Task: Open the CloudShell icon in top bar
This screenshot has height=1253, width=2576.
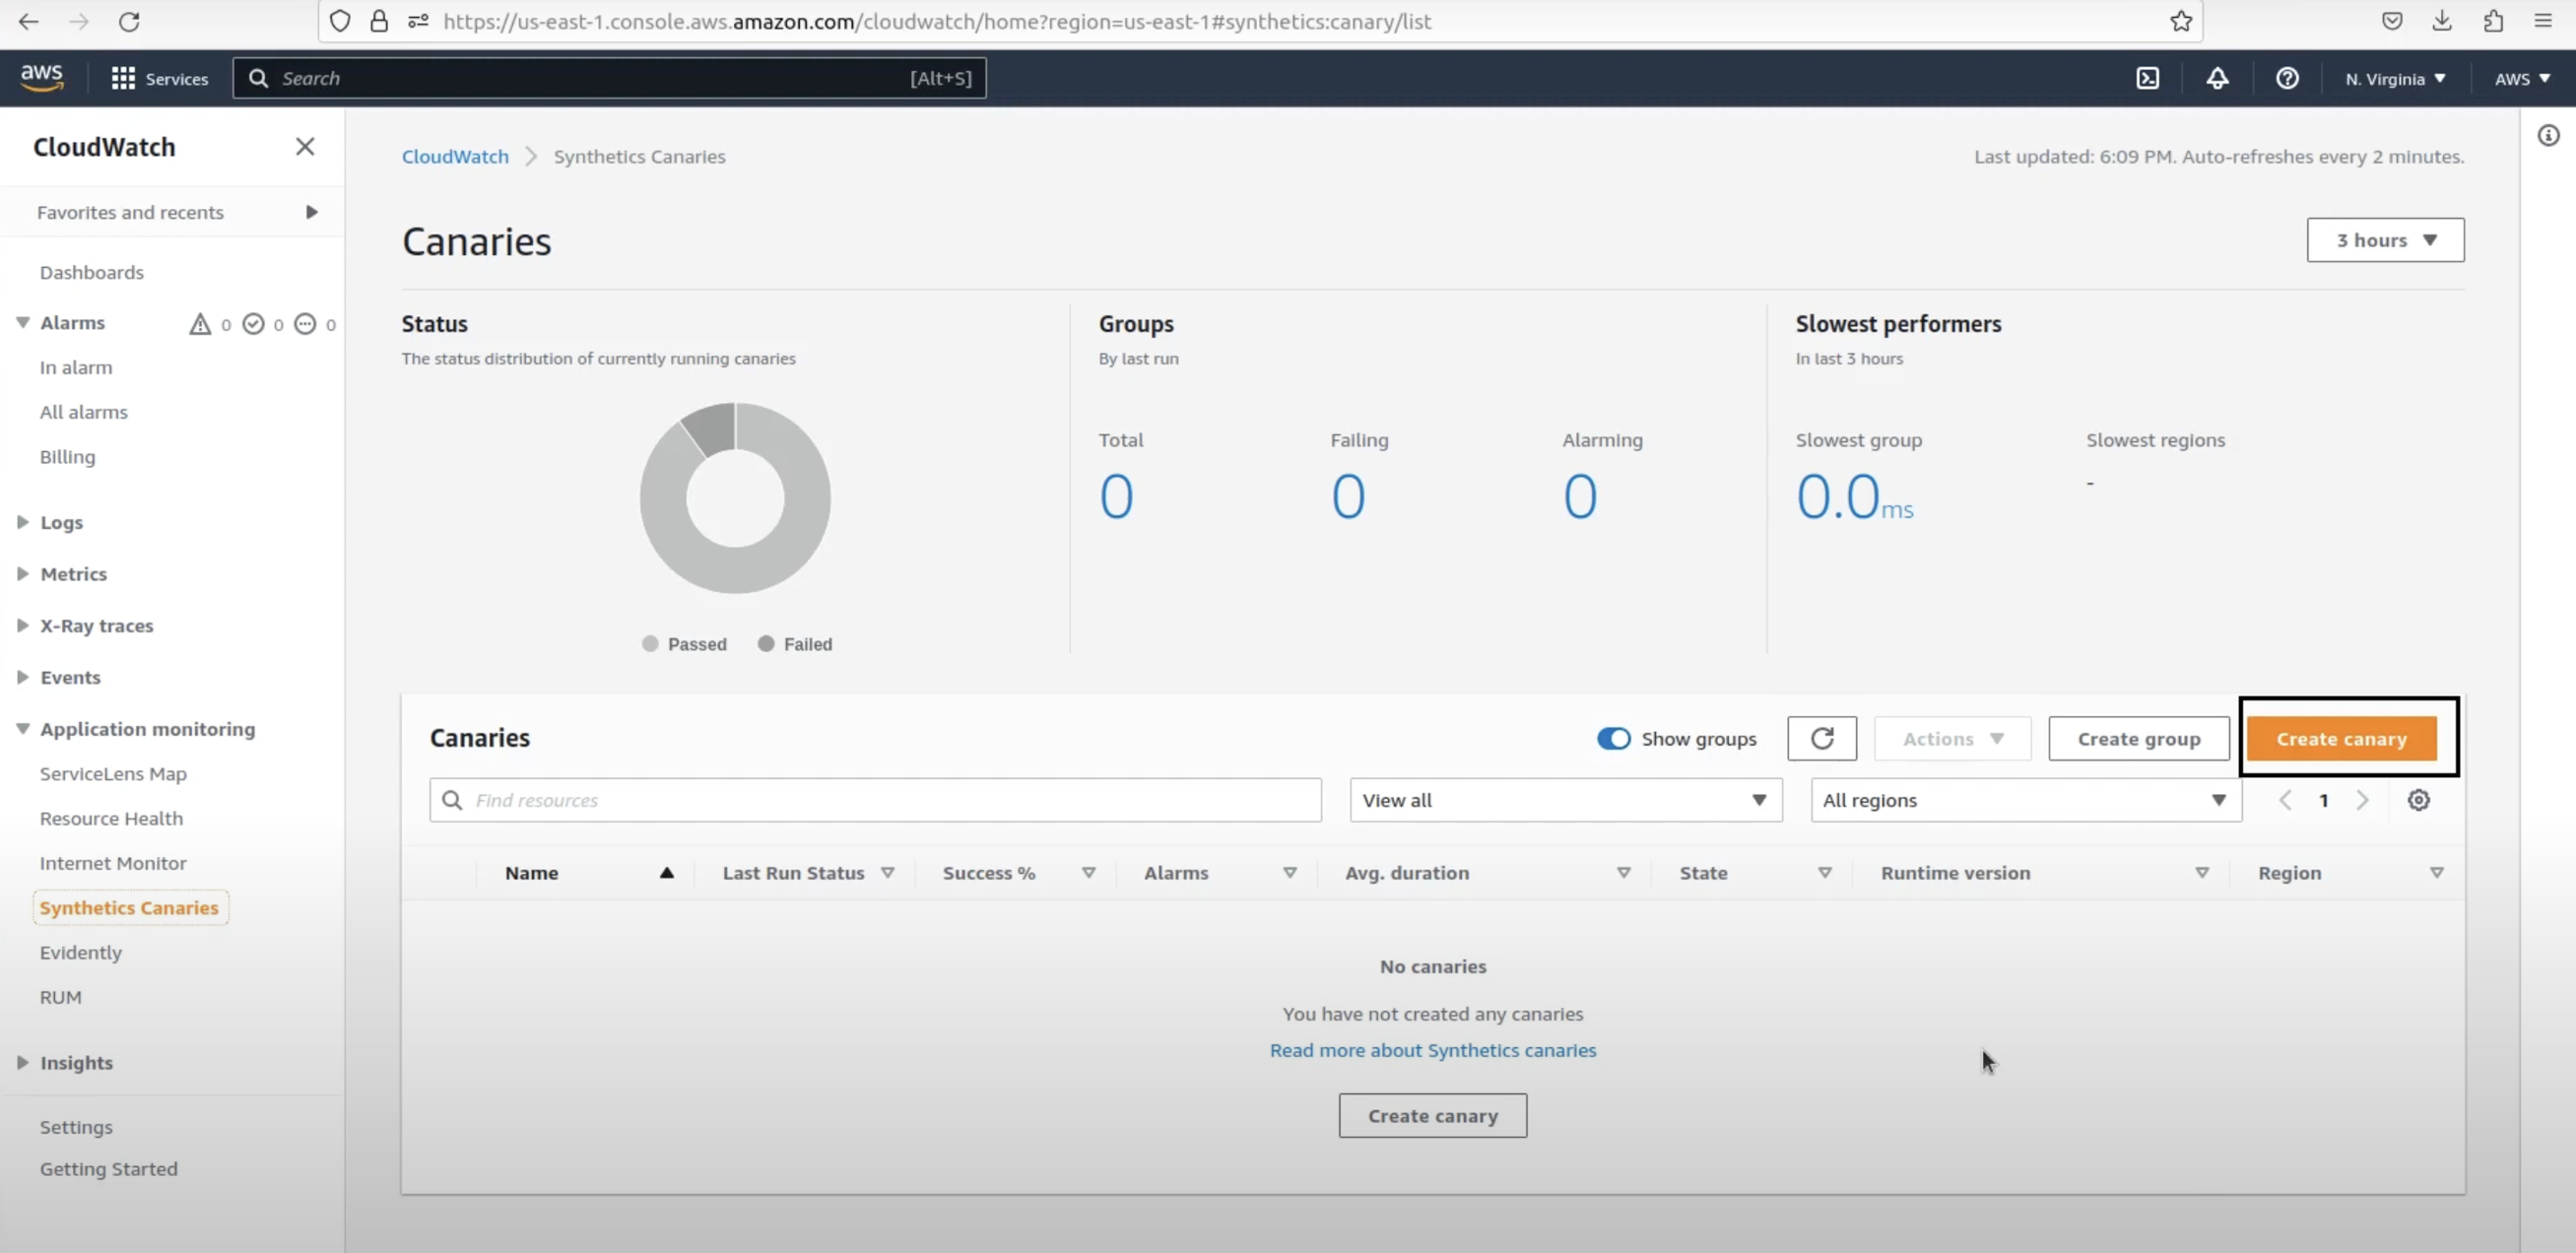Action: click(x=2147, y=78)
